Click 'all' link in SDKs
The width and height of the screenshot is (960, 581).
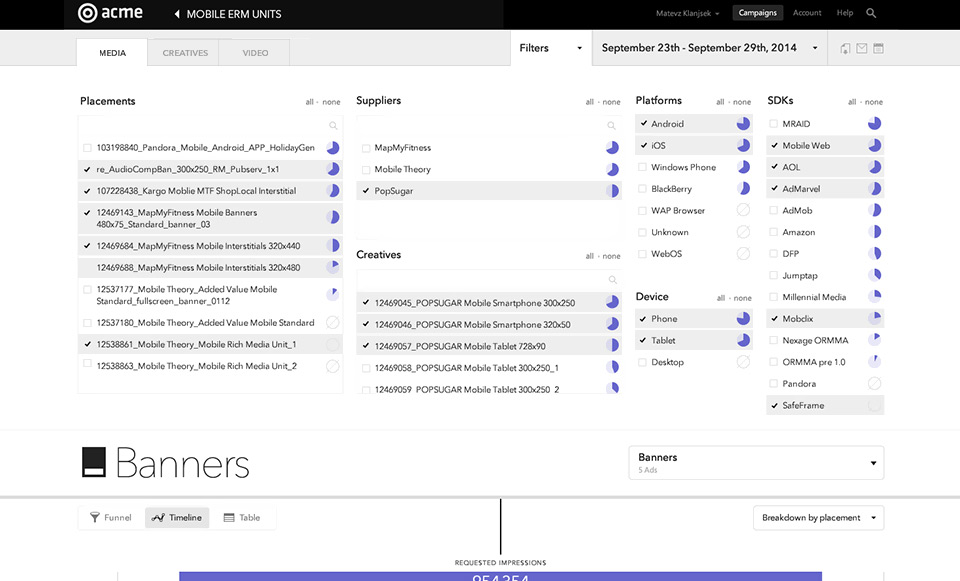pos(852,102)
